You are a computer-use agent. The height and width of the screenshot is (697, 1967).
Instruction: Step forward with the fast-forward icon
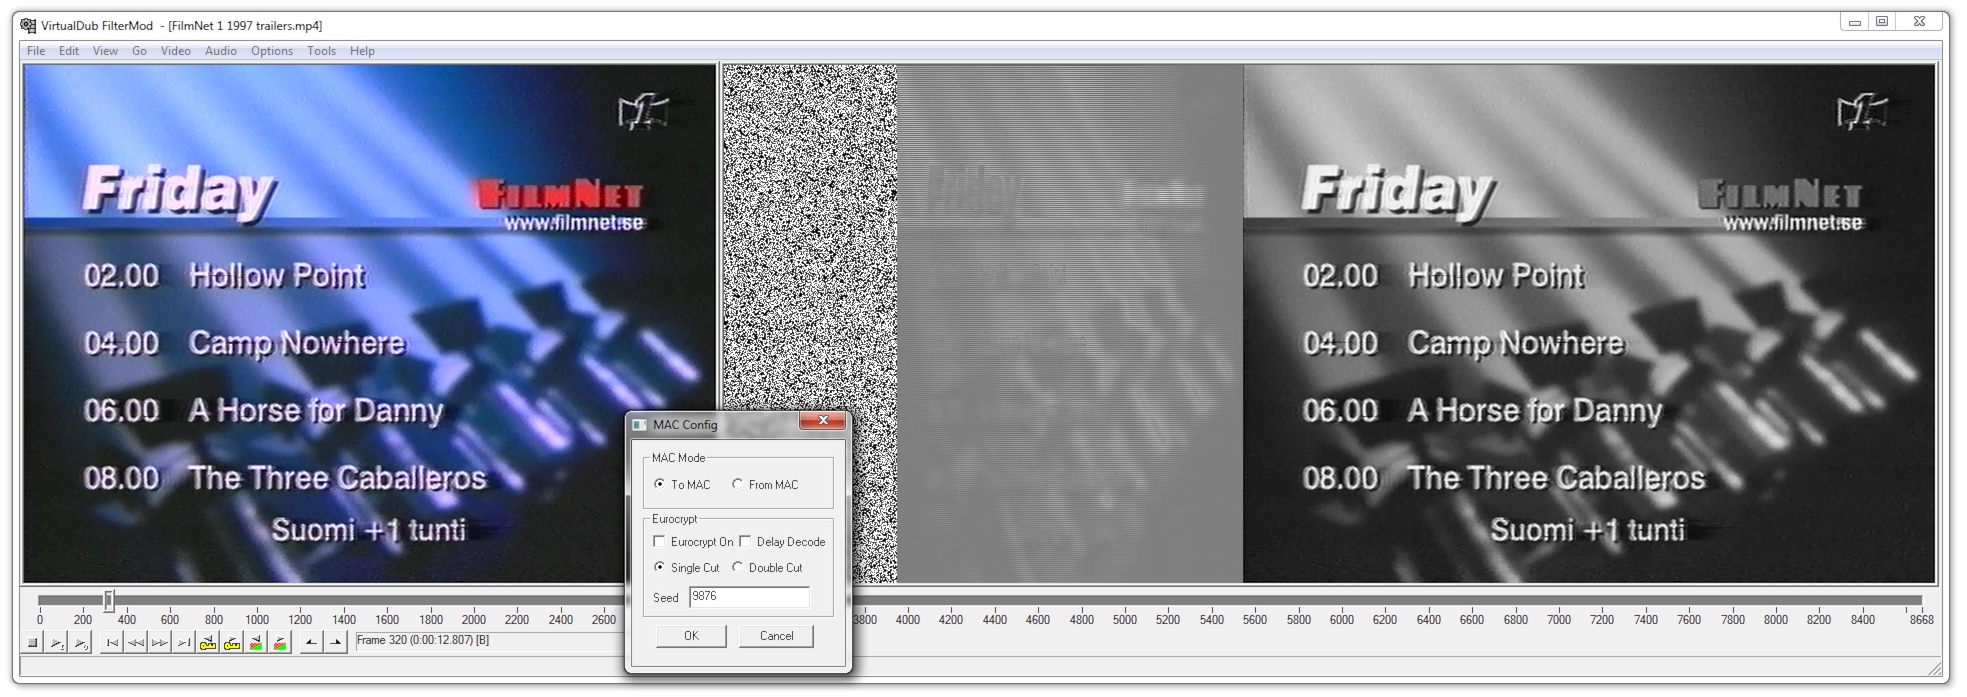coord(160,642)
